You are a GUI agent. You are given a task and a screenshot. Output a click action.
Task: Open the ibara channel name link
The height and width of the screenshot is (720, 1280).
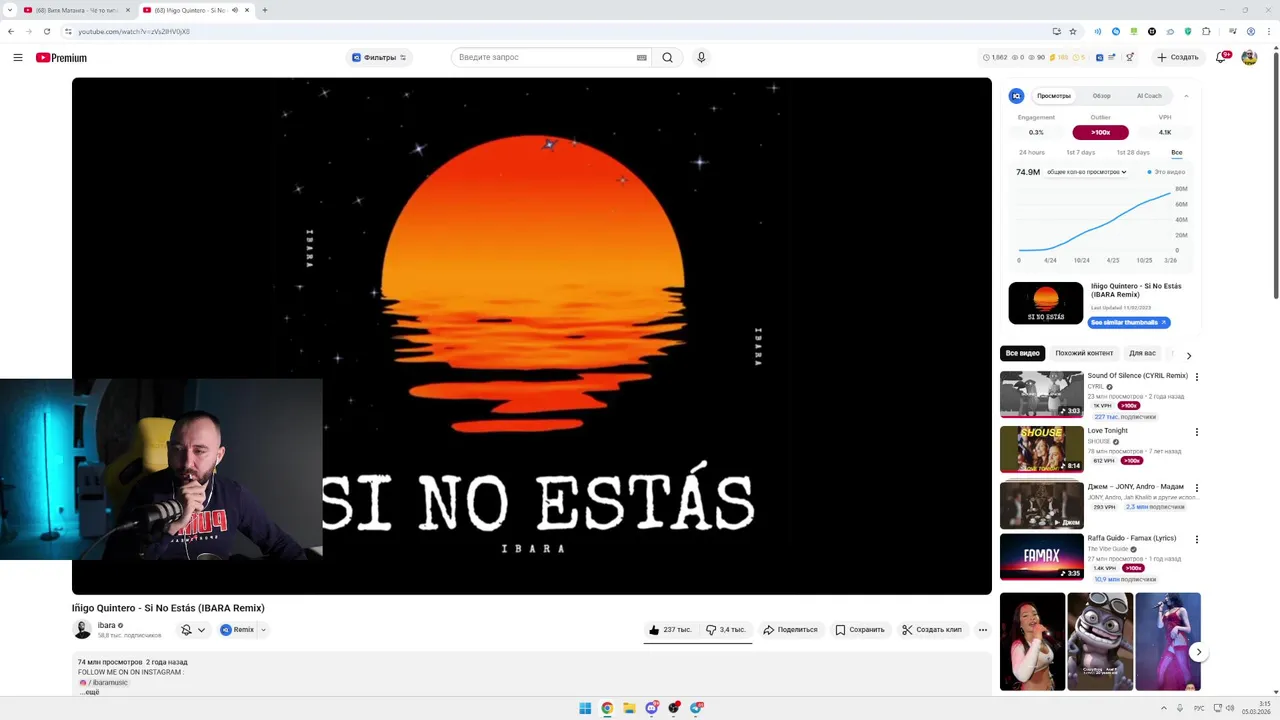106,625
